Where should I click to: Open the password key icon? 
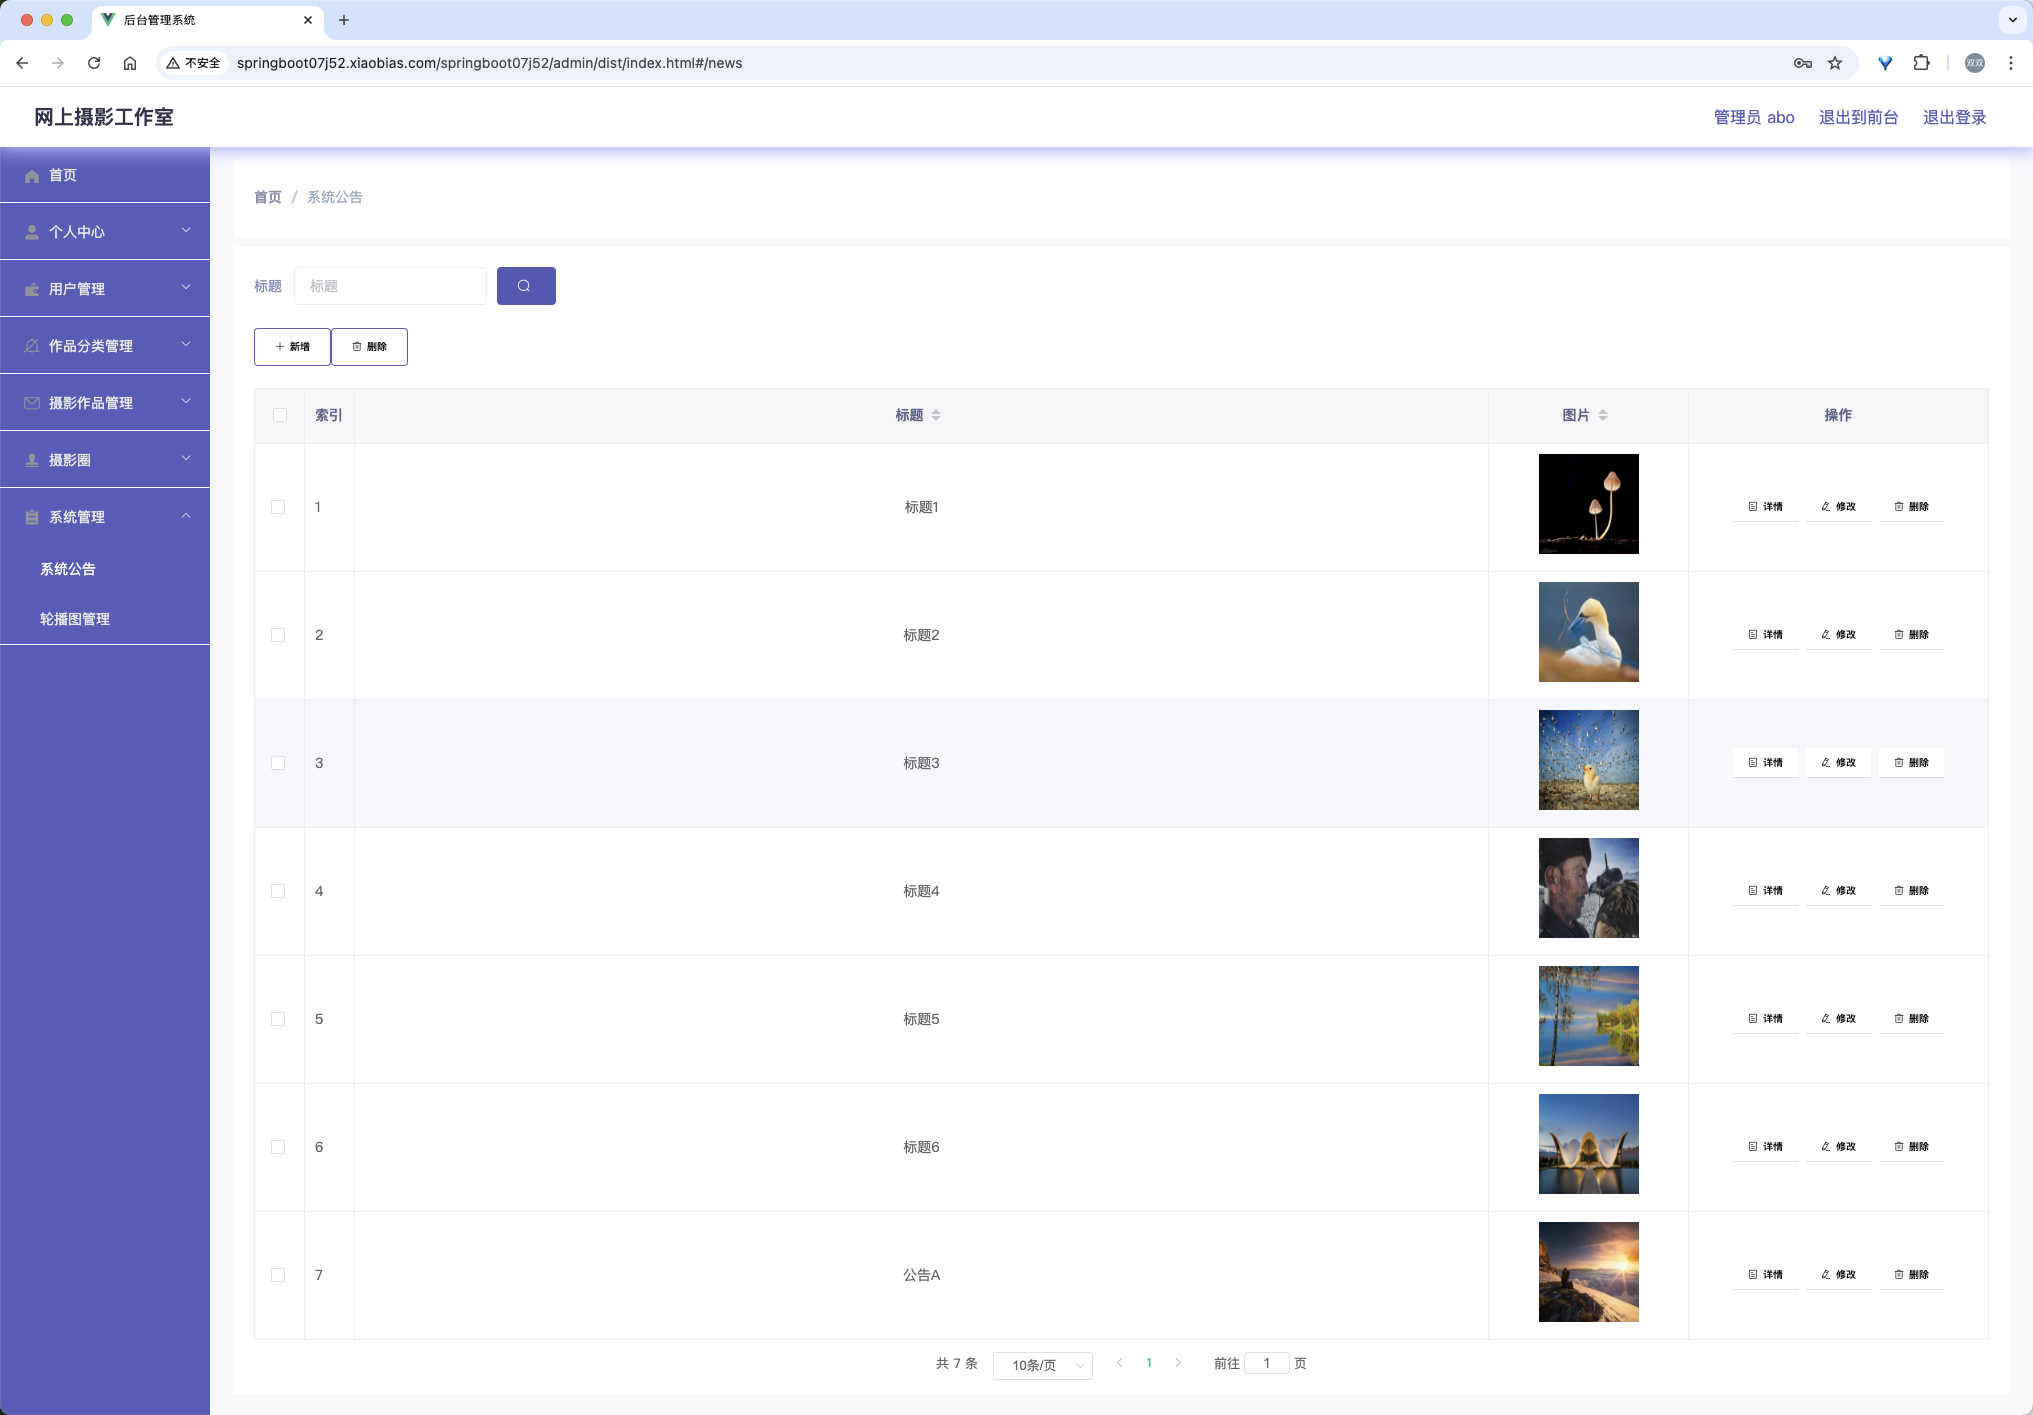click(1803, 63)
